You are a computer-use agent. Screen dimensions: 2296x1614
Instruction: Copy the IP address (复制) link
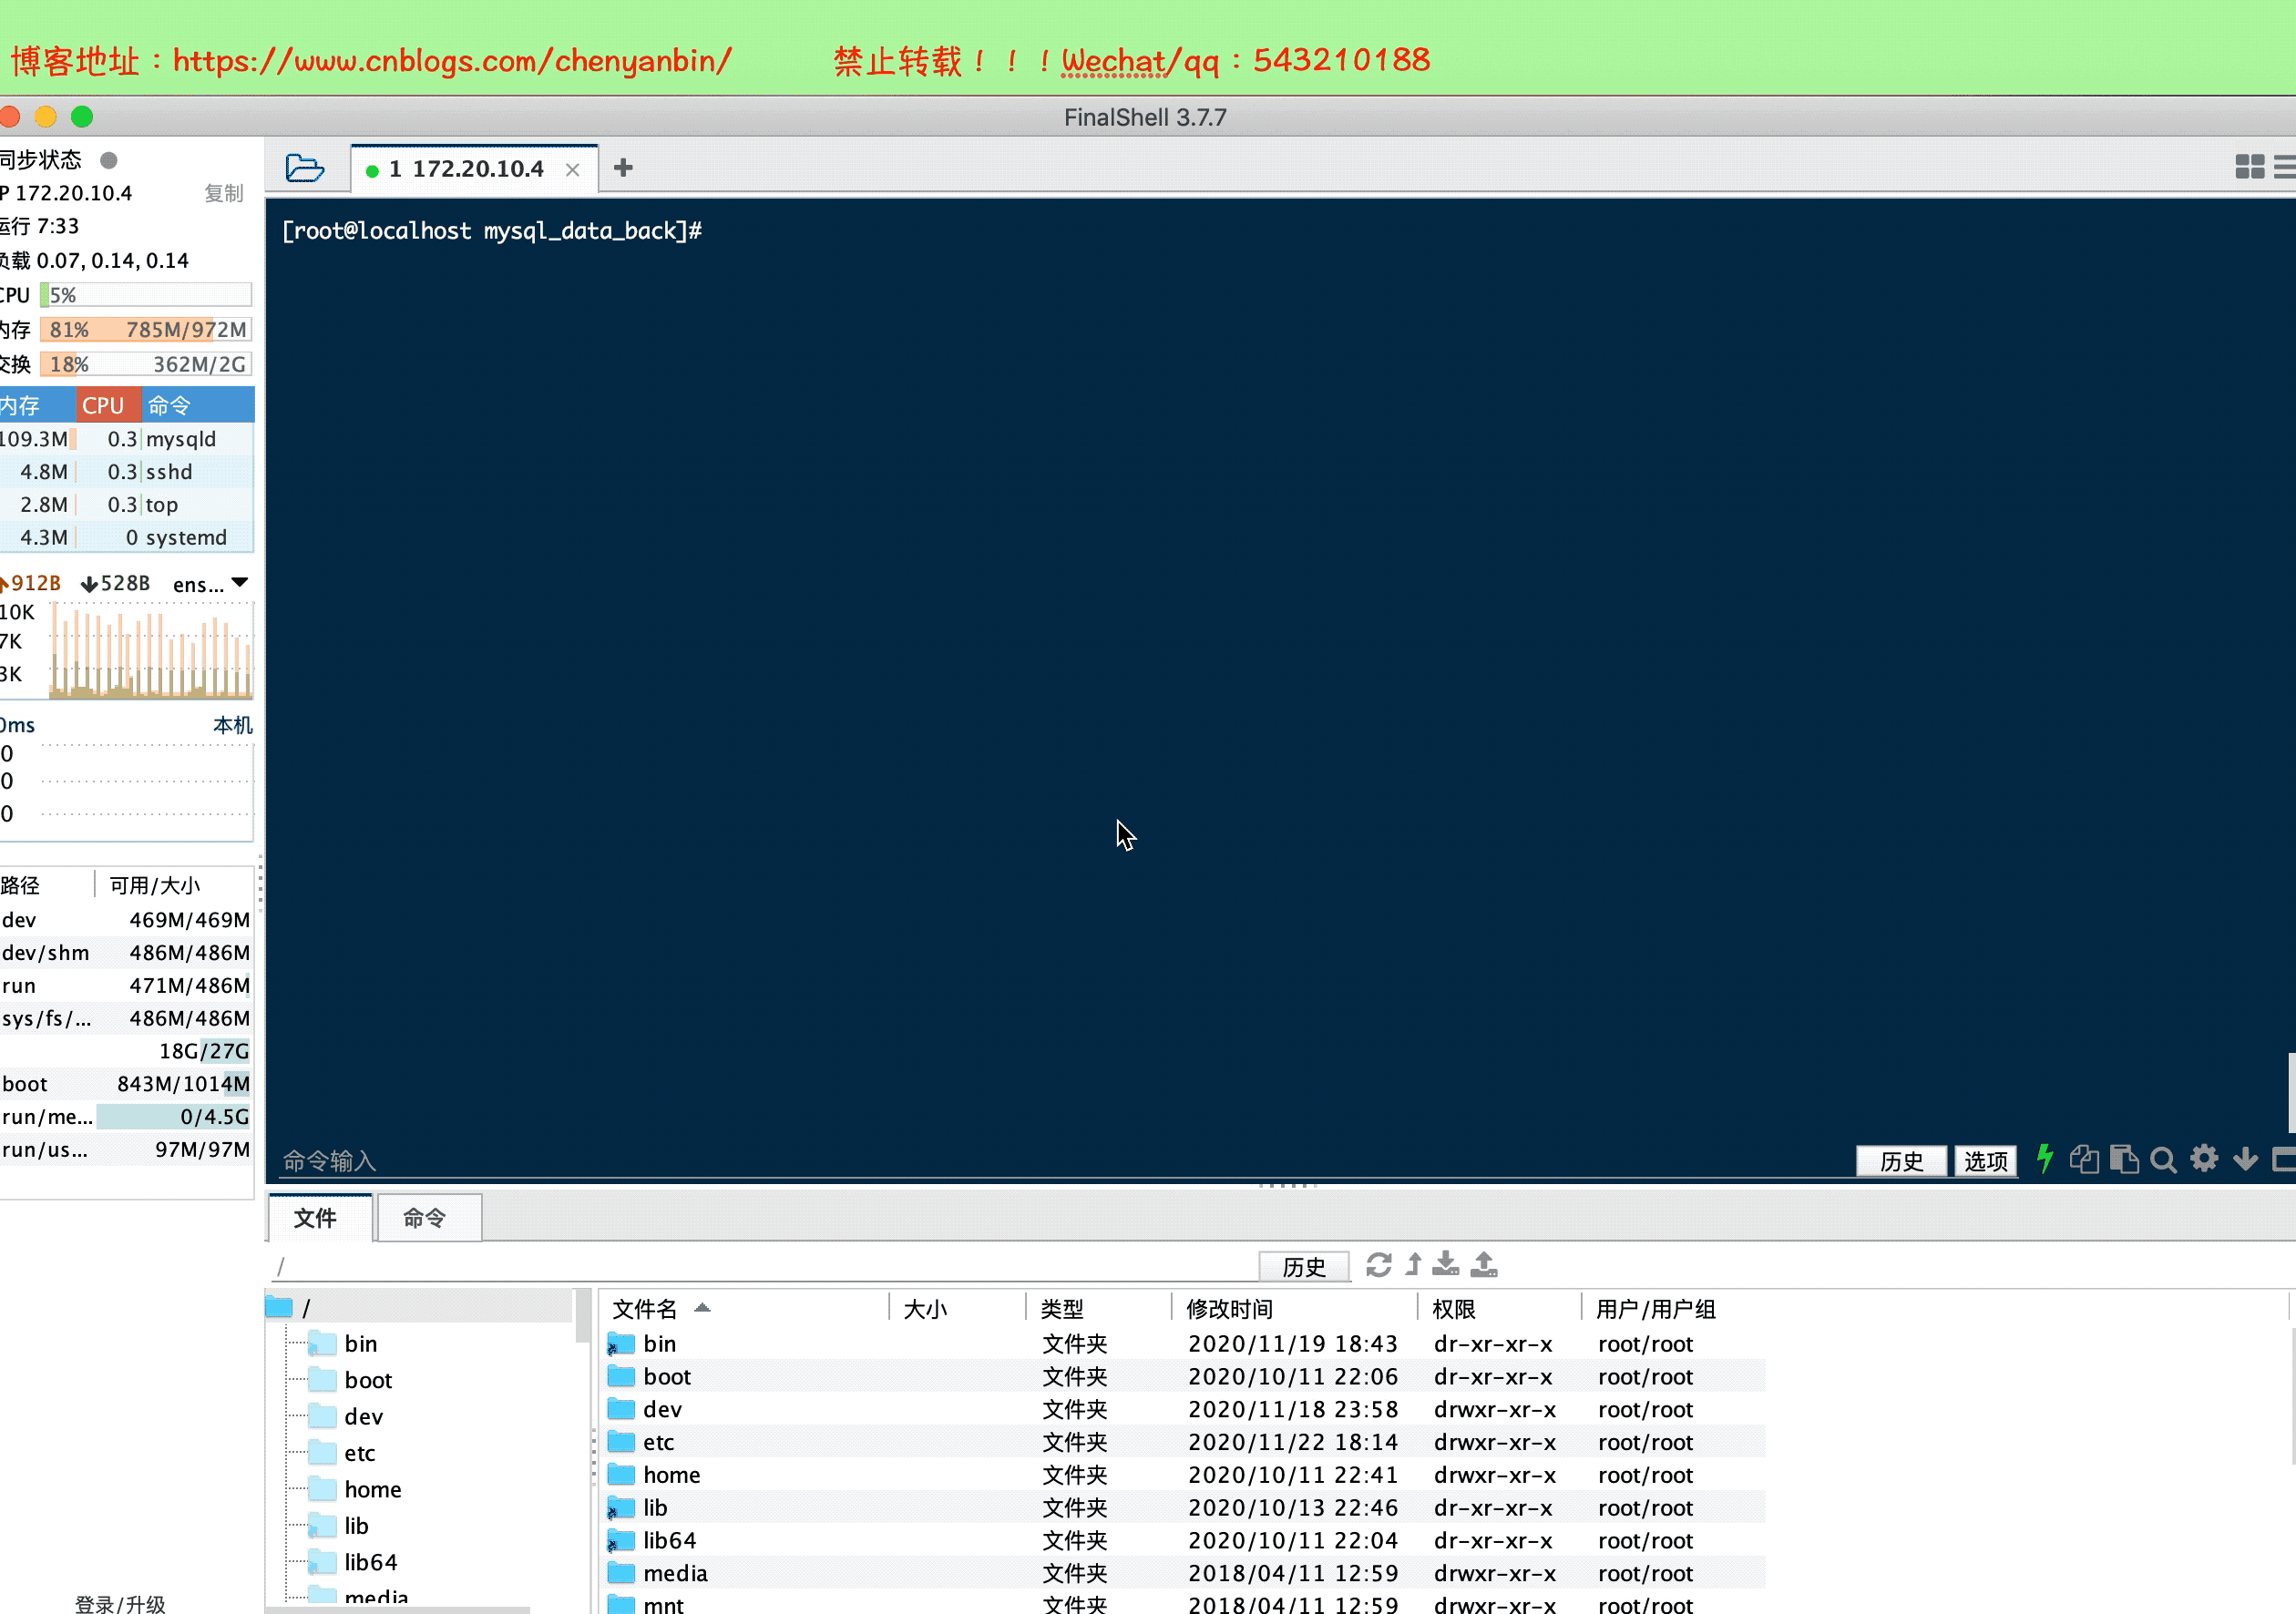(224, 193)
